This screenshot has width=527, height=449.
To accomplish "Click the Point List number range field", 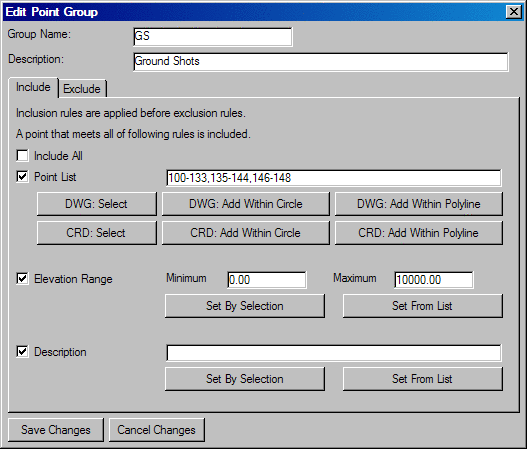I will point(334,178).
